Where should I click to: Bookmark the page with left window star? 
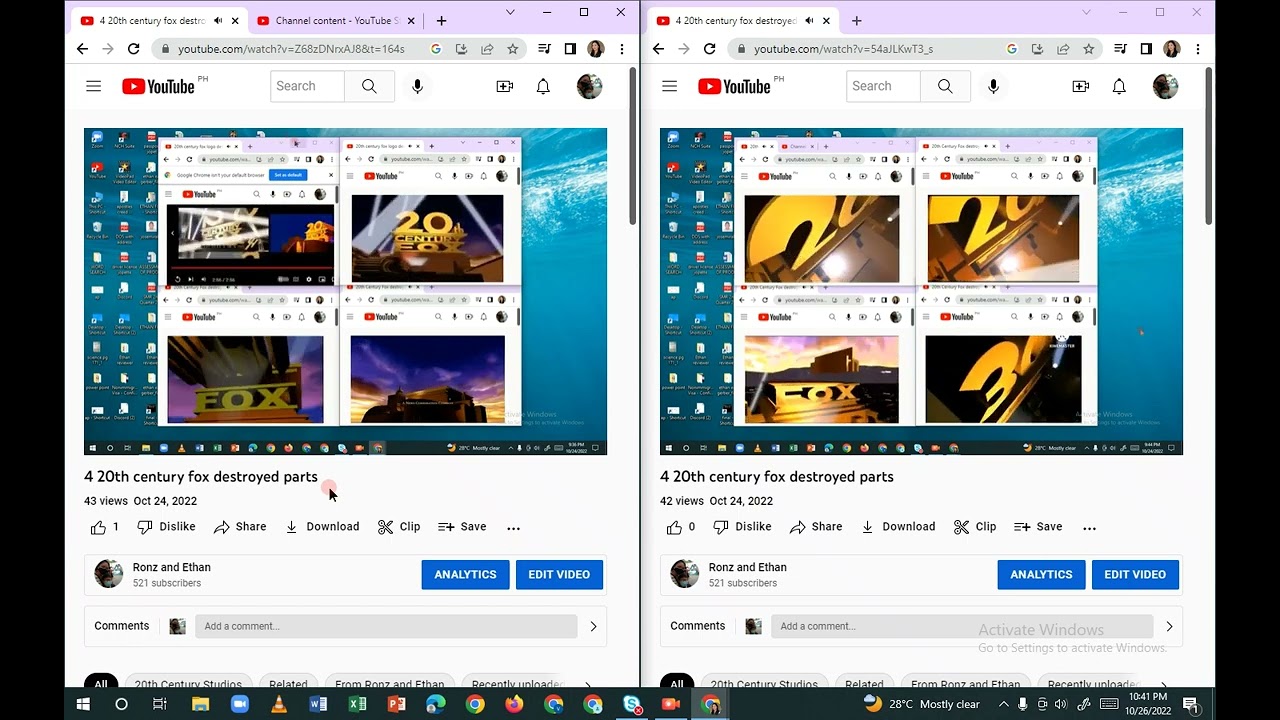[x=513, y=49]
